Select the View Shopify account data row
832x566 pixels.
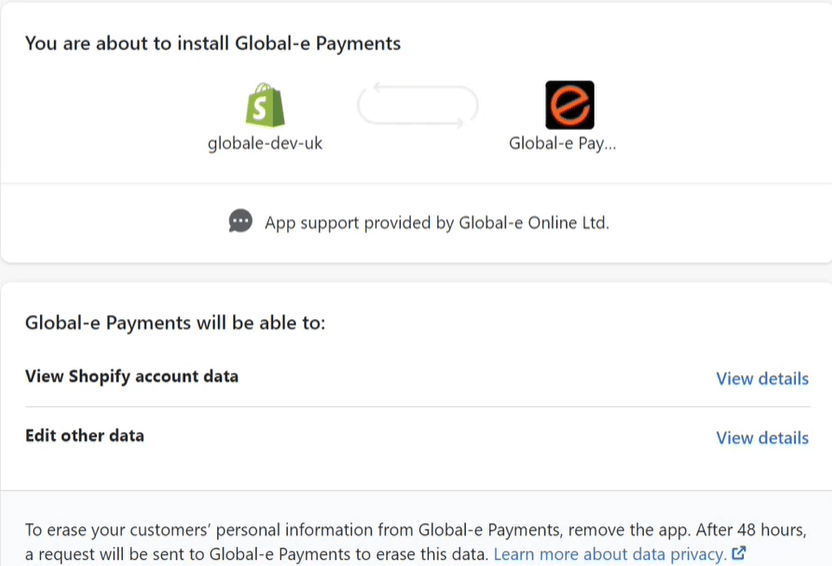pos(417,377)
